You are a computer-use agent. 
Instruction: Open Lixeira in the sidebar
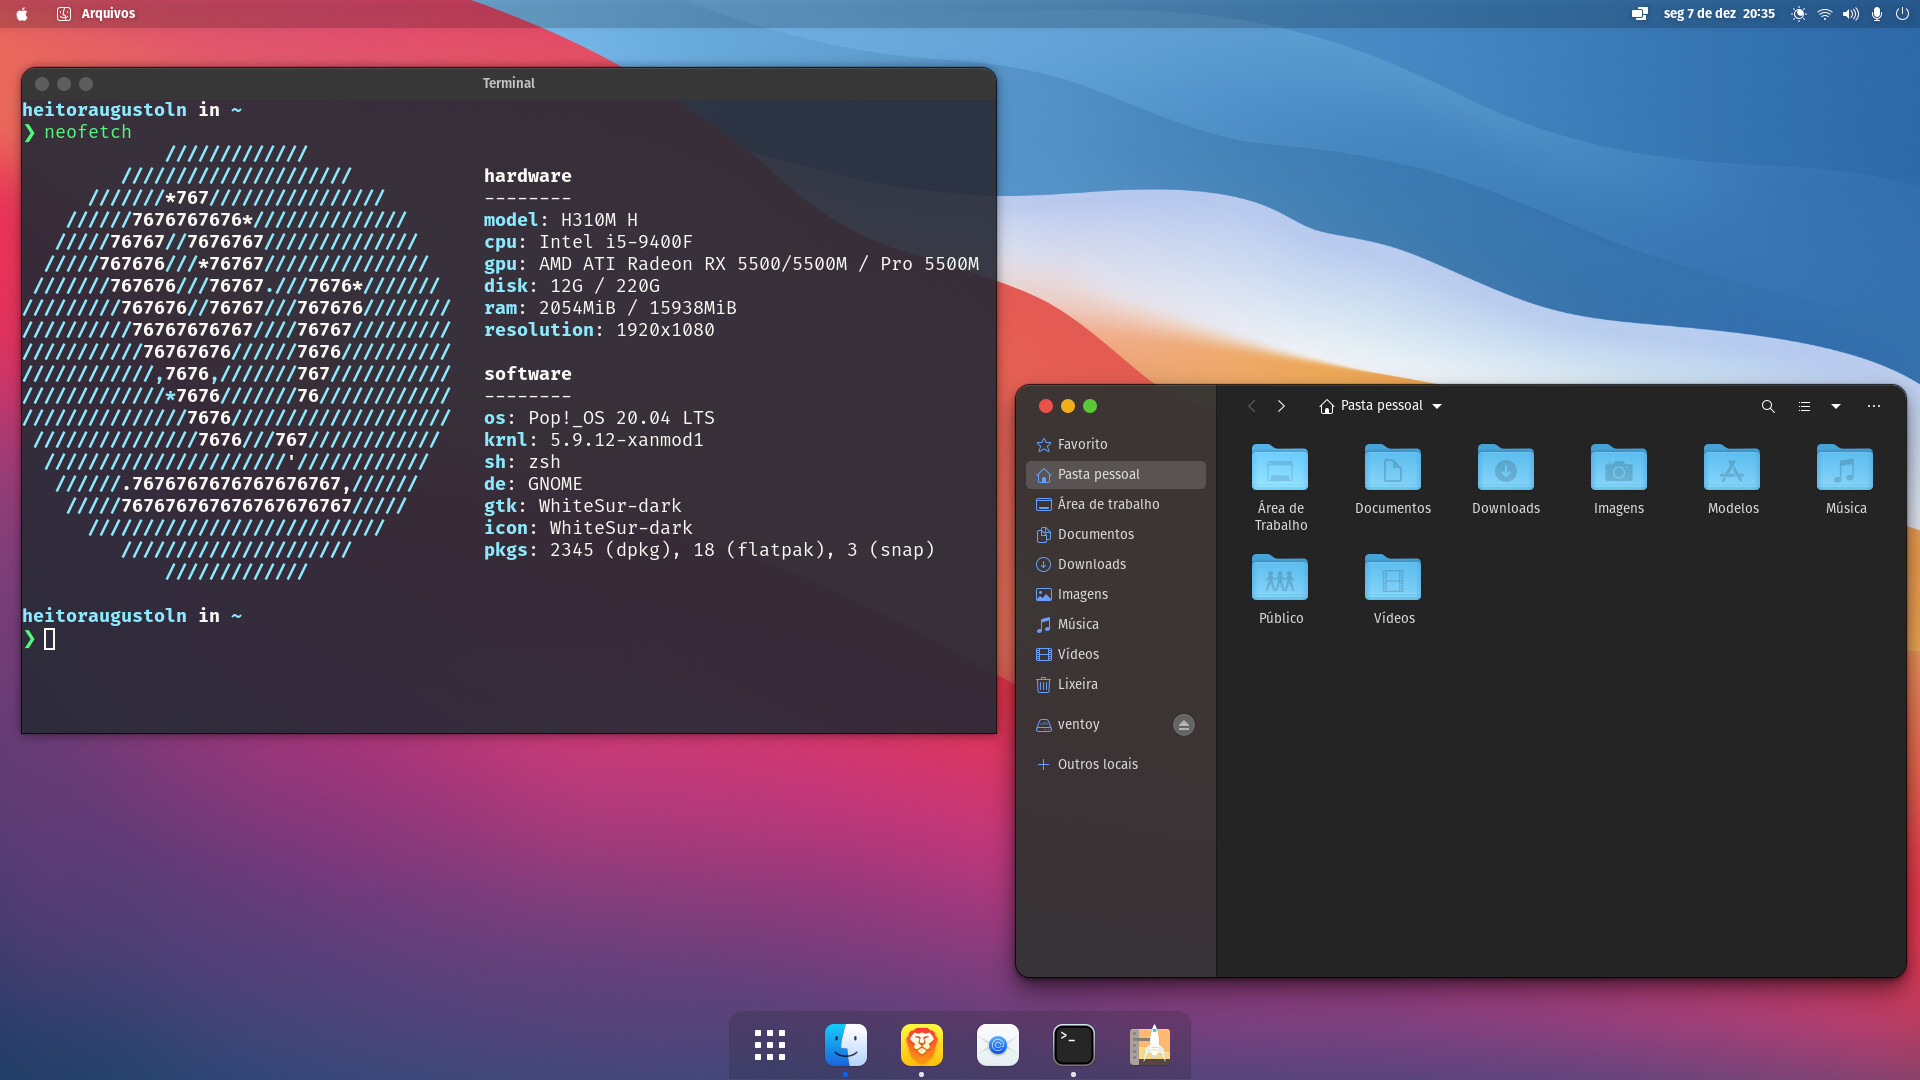1077,684
